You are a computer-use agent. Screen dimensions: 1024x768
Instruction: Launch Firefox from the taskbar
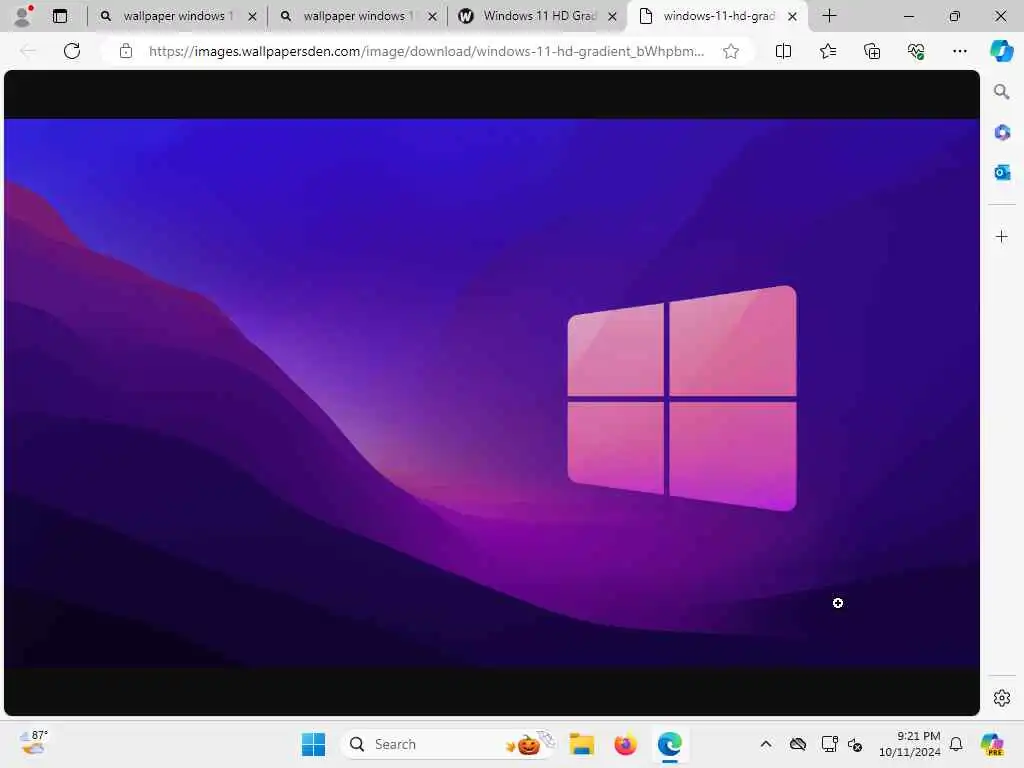625,744
